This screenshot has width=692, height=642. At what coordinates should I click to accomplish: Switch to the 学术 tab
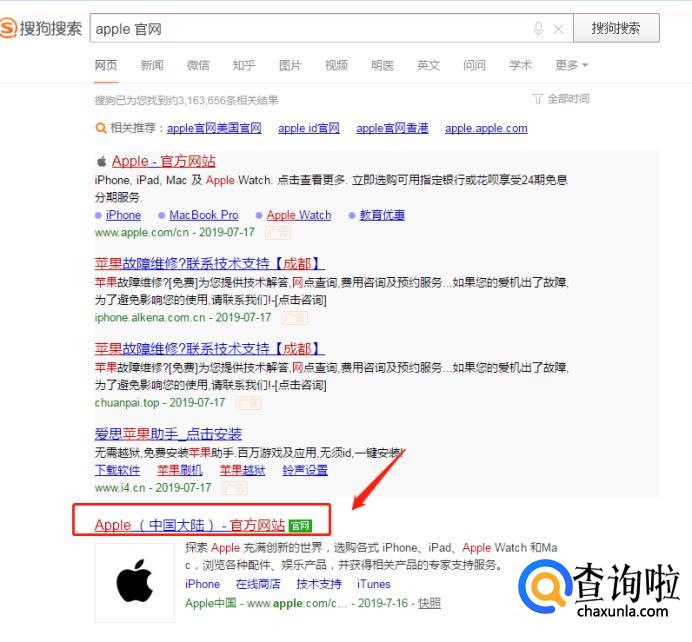point(520,65)
